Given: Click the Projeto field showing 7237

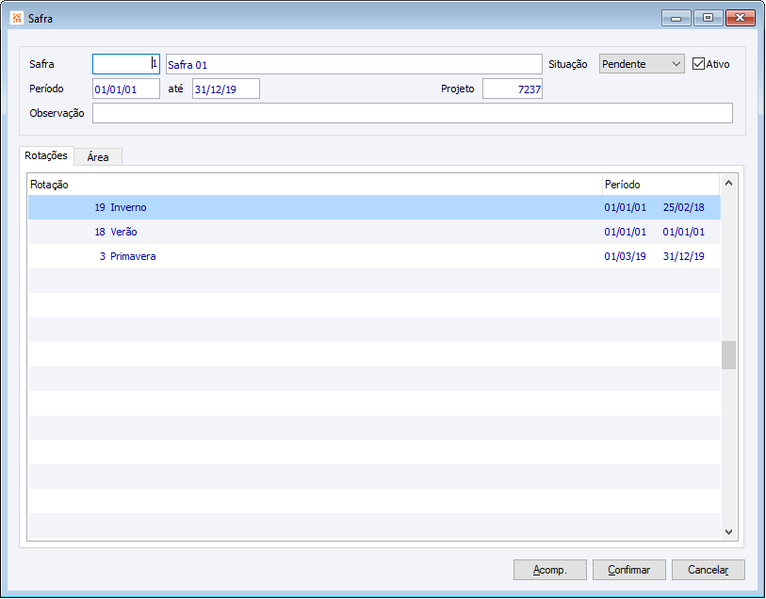Looking at the screenshot, I should 512,89.
